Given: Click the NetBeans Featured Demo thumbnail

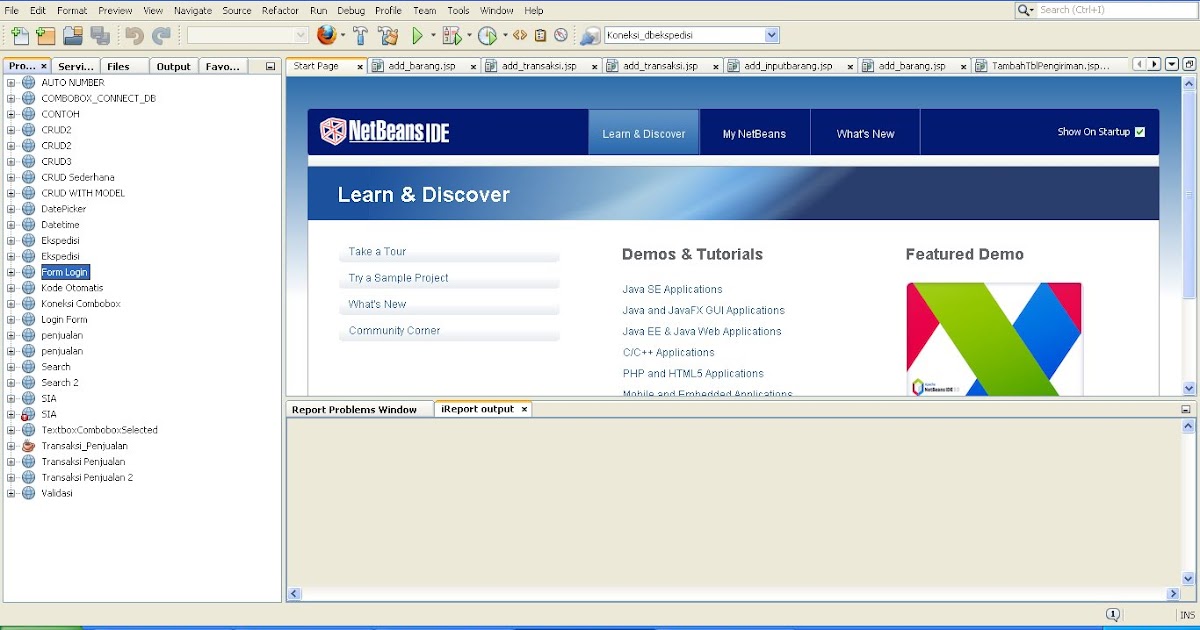Looking at the screenshot, I should [993, 340].
